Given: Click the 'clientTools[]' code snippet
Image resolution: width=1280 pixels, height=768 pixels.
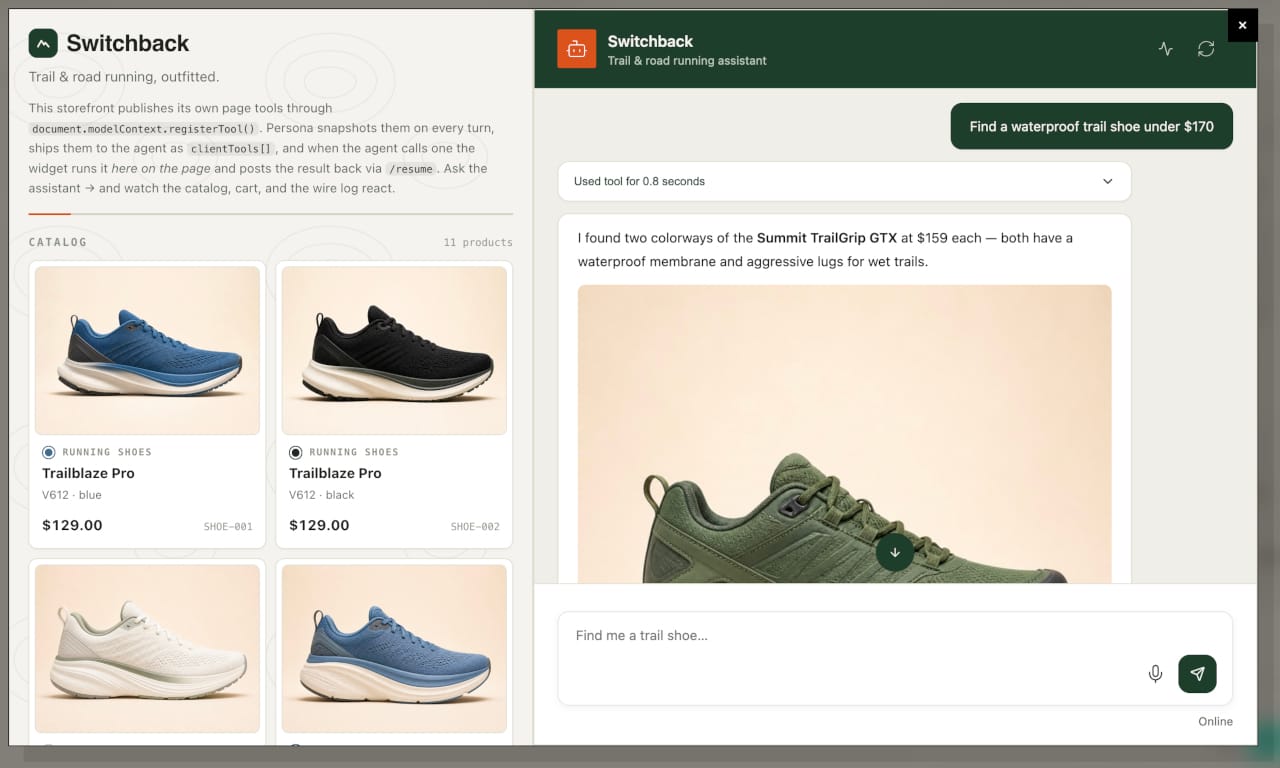Looking at the screenshot, I should pos(233,149).
